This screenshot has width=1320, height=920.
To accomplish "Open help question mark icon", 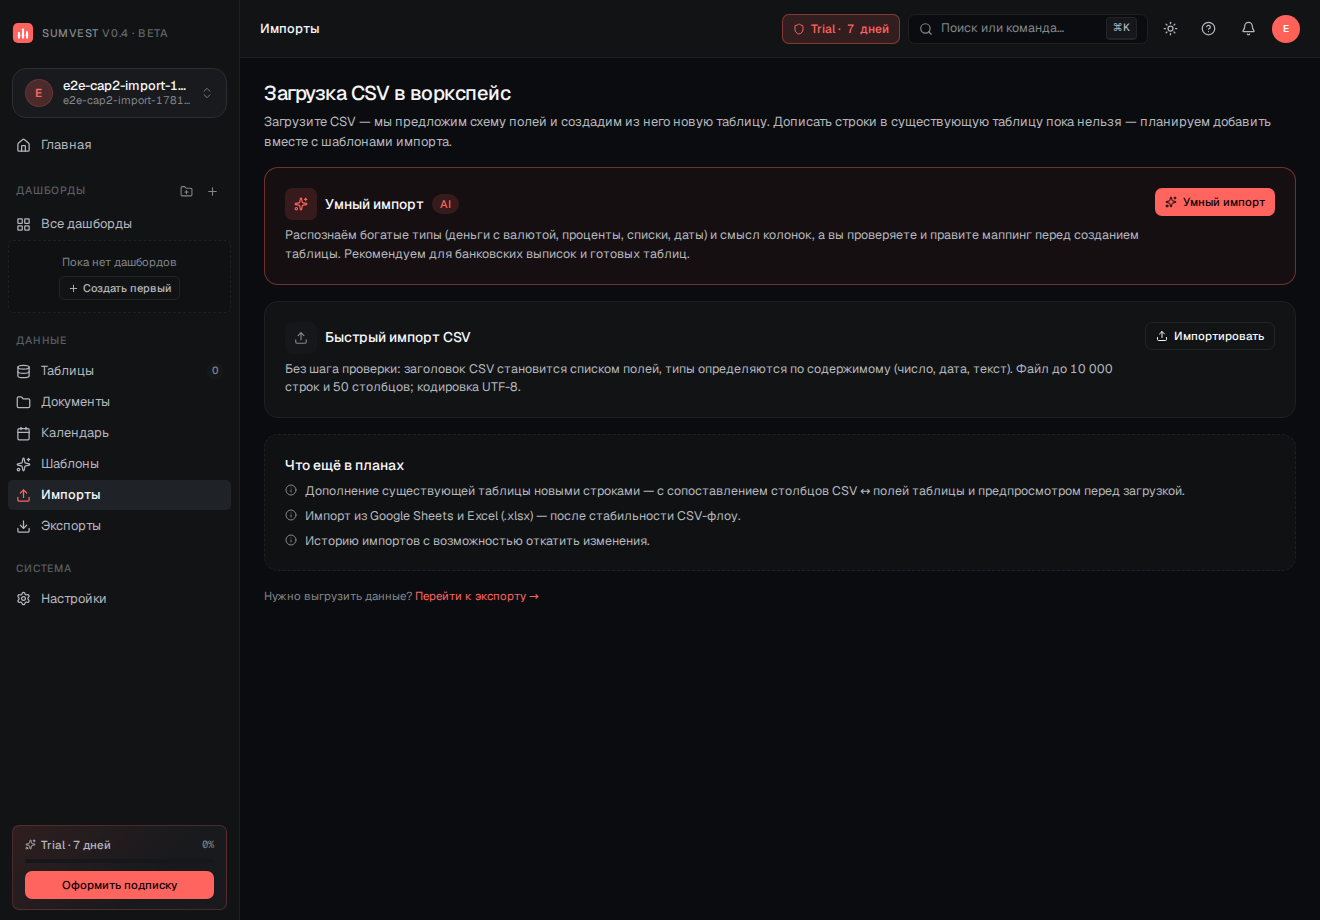I will 1208,29.
